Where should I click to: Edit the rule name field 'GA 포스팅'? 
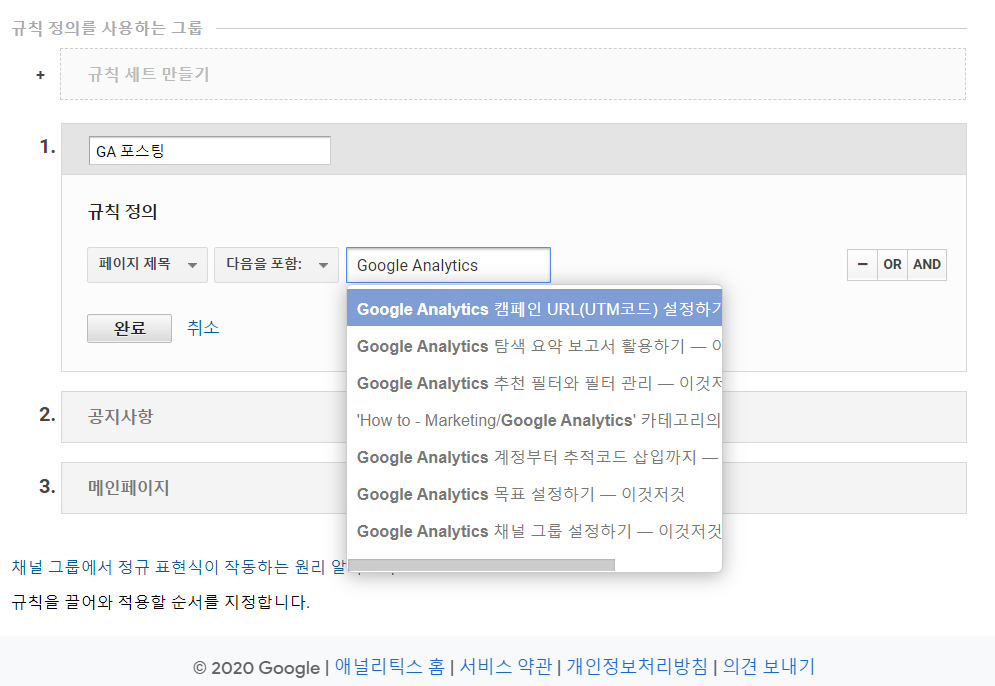click(209, 151)
